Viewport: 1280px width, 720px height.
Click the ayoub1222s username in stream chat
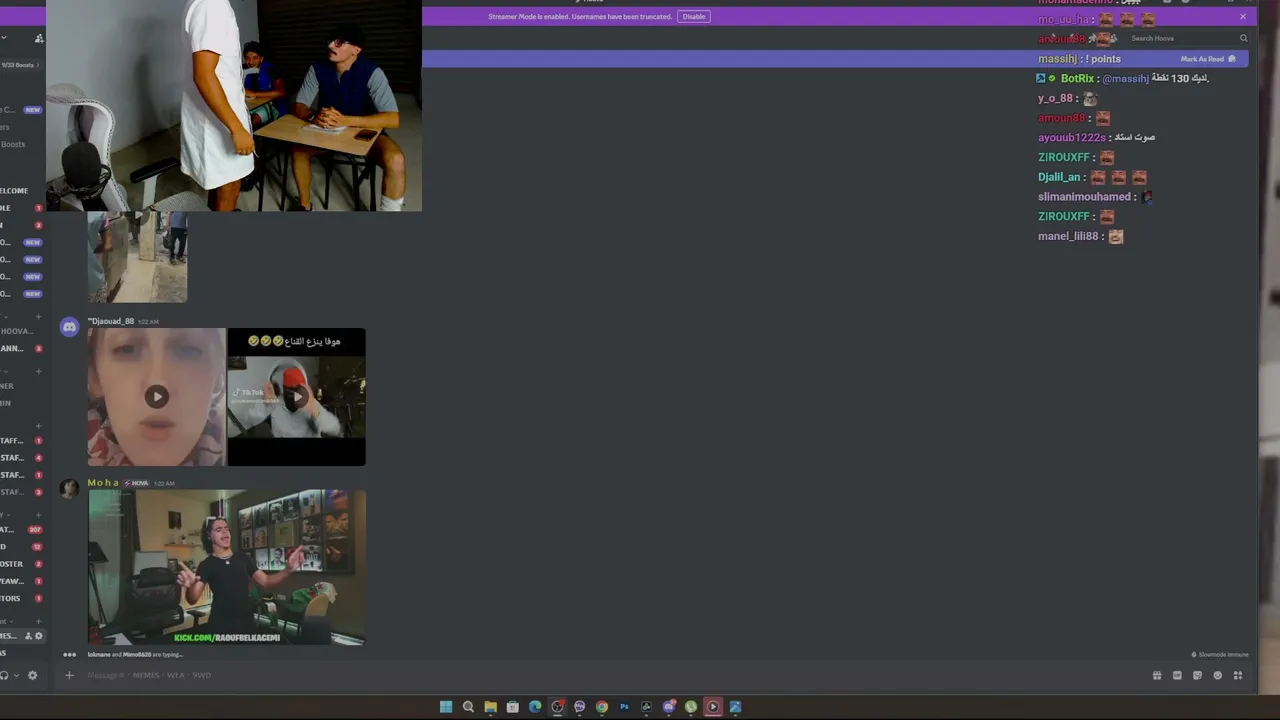click(x=1071, y=138)
